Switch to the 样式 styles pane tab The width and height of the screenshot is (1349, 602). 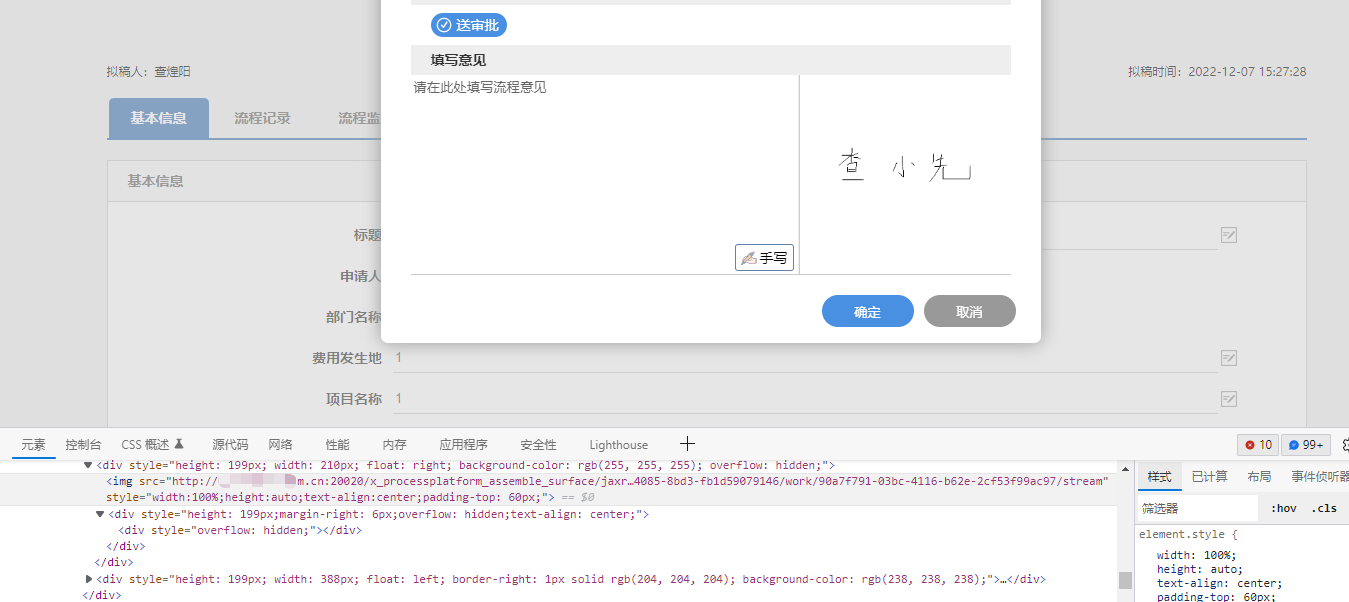click(x=1159, y=477)
